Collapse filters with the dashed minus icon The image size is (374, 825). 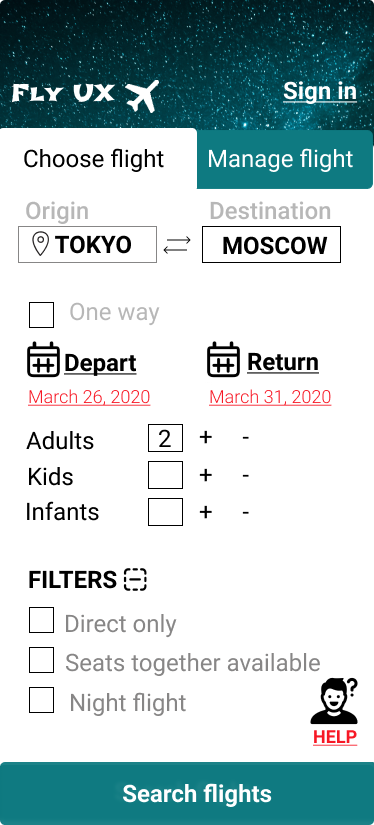(x=135, y=579)
